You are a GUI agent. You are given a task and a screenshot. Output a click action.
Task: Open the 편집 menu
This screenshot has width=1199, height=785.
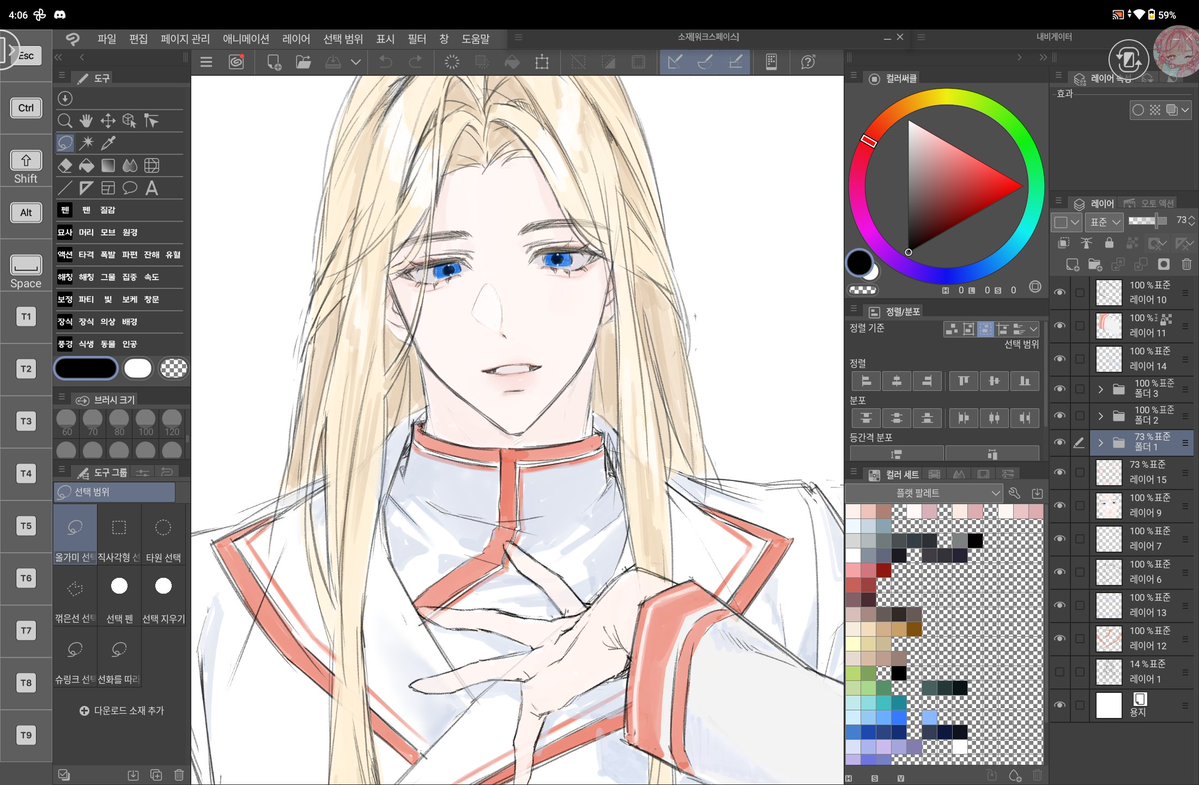pos(138,39)
